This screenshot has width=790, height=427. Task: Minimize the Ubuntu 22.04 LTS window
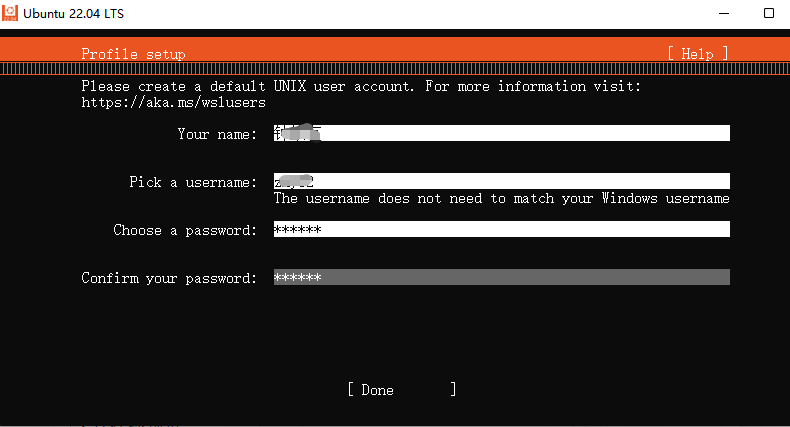(723, 14)
